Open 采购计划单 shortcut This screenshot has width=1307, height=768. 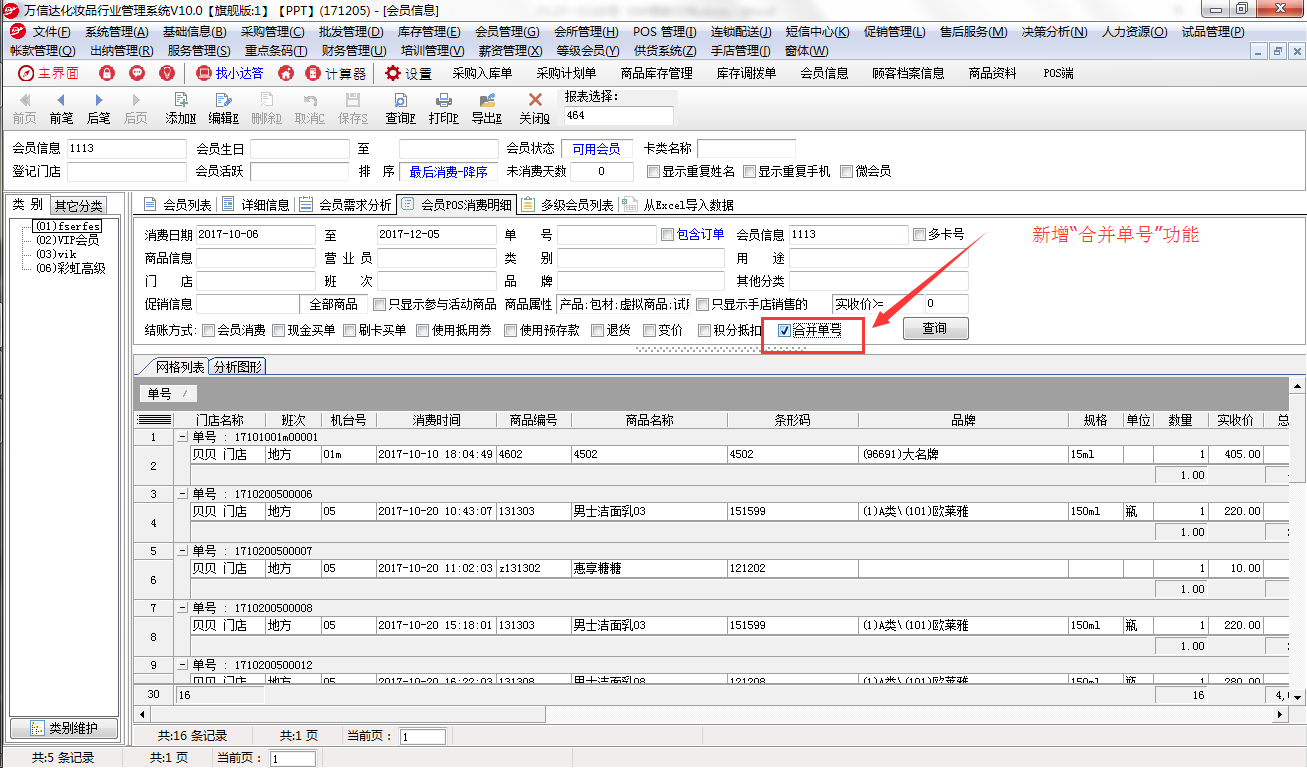click(x=566, y=73)
